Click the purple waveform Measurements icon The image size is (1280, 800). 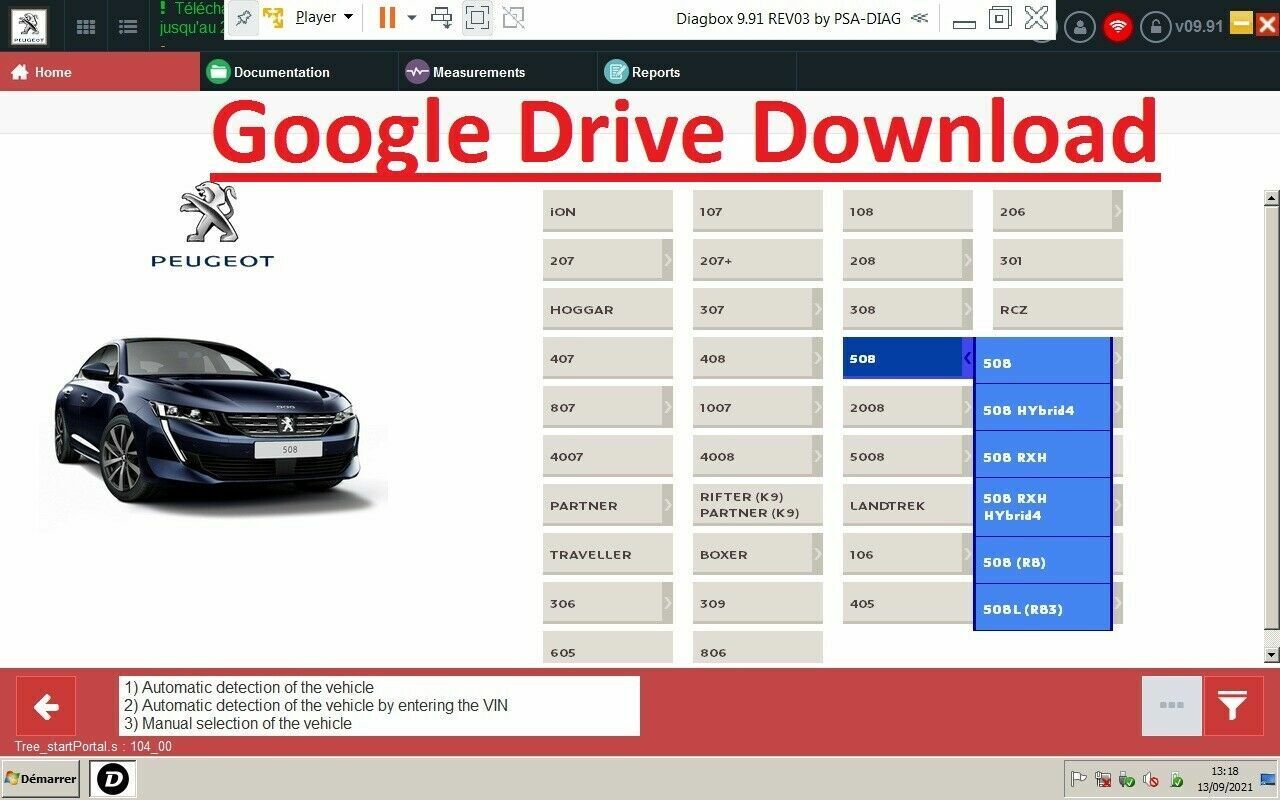pyautogui.click(x=417, y=72)
